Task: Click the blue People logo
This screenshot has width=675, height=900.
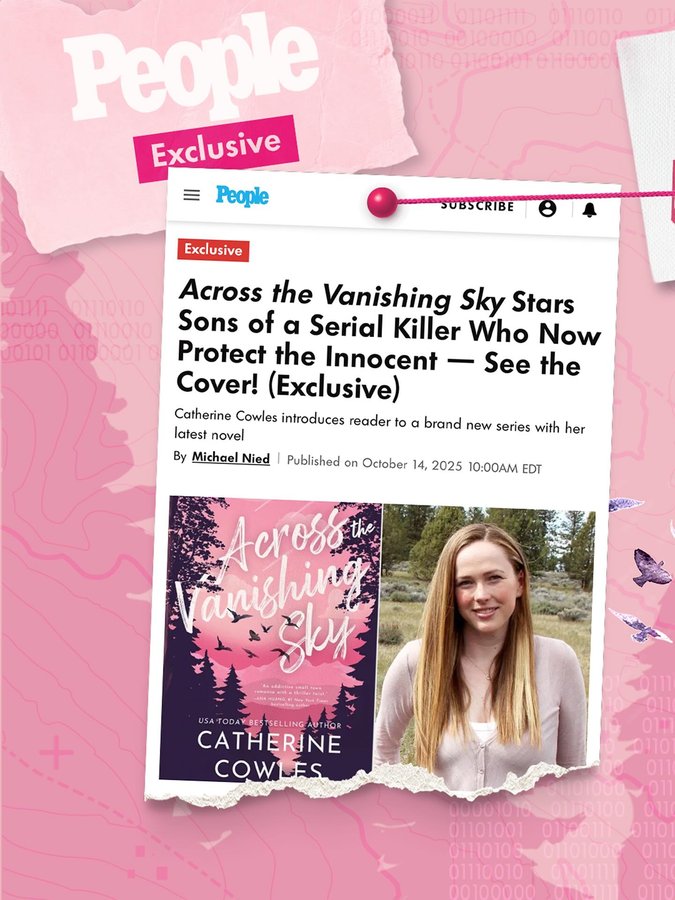Action: point(242,196)
